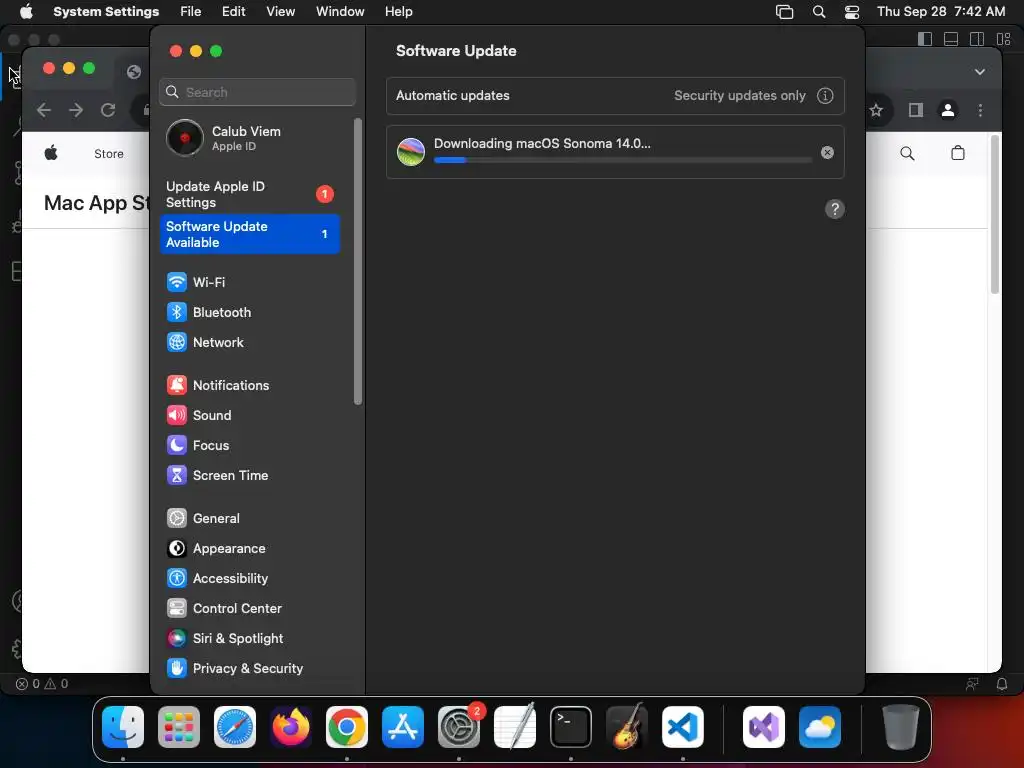
Task: Click the settings sidebar scrollbar
Action: tap(358, 261)
